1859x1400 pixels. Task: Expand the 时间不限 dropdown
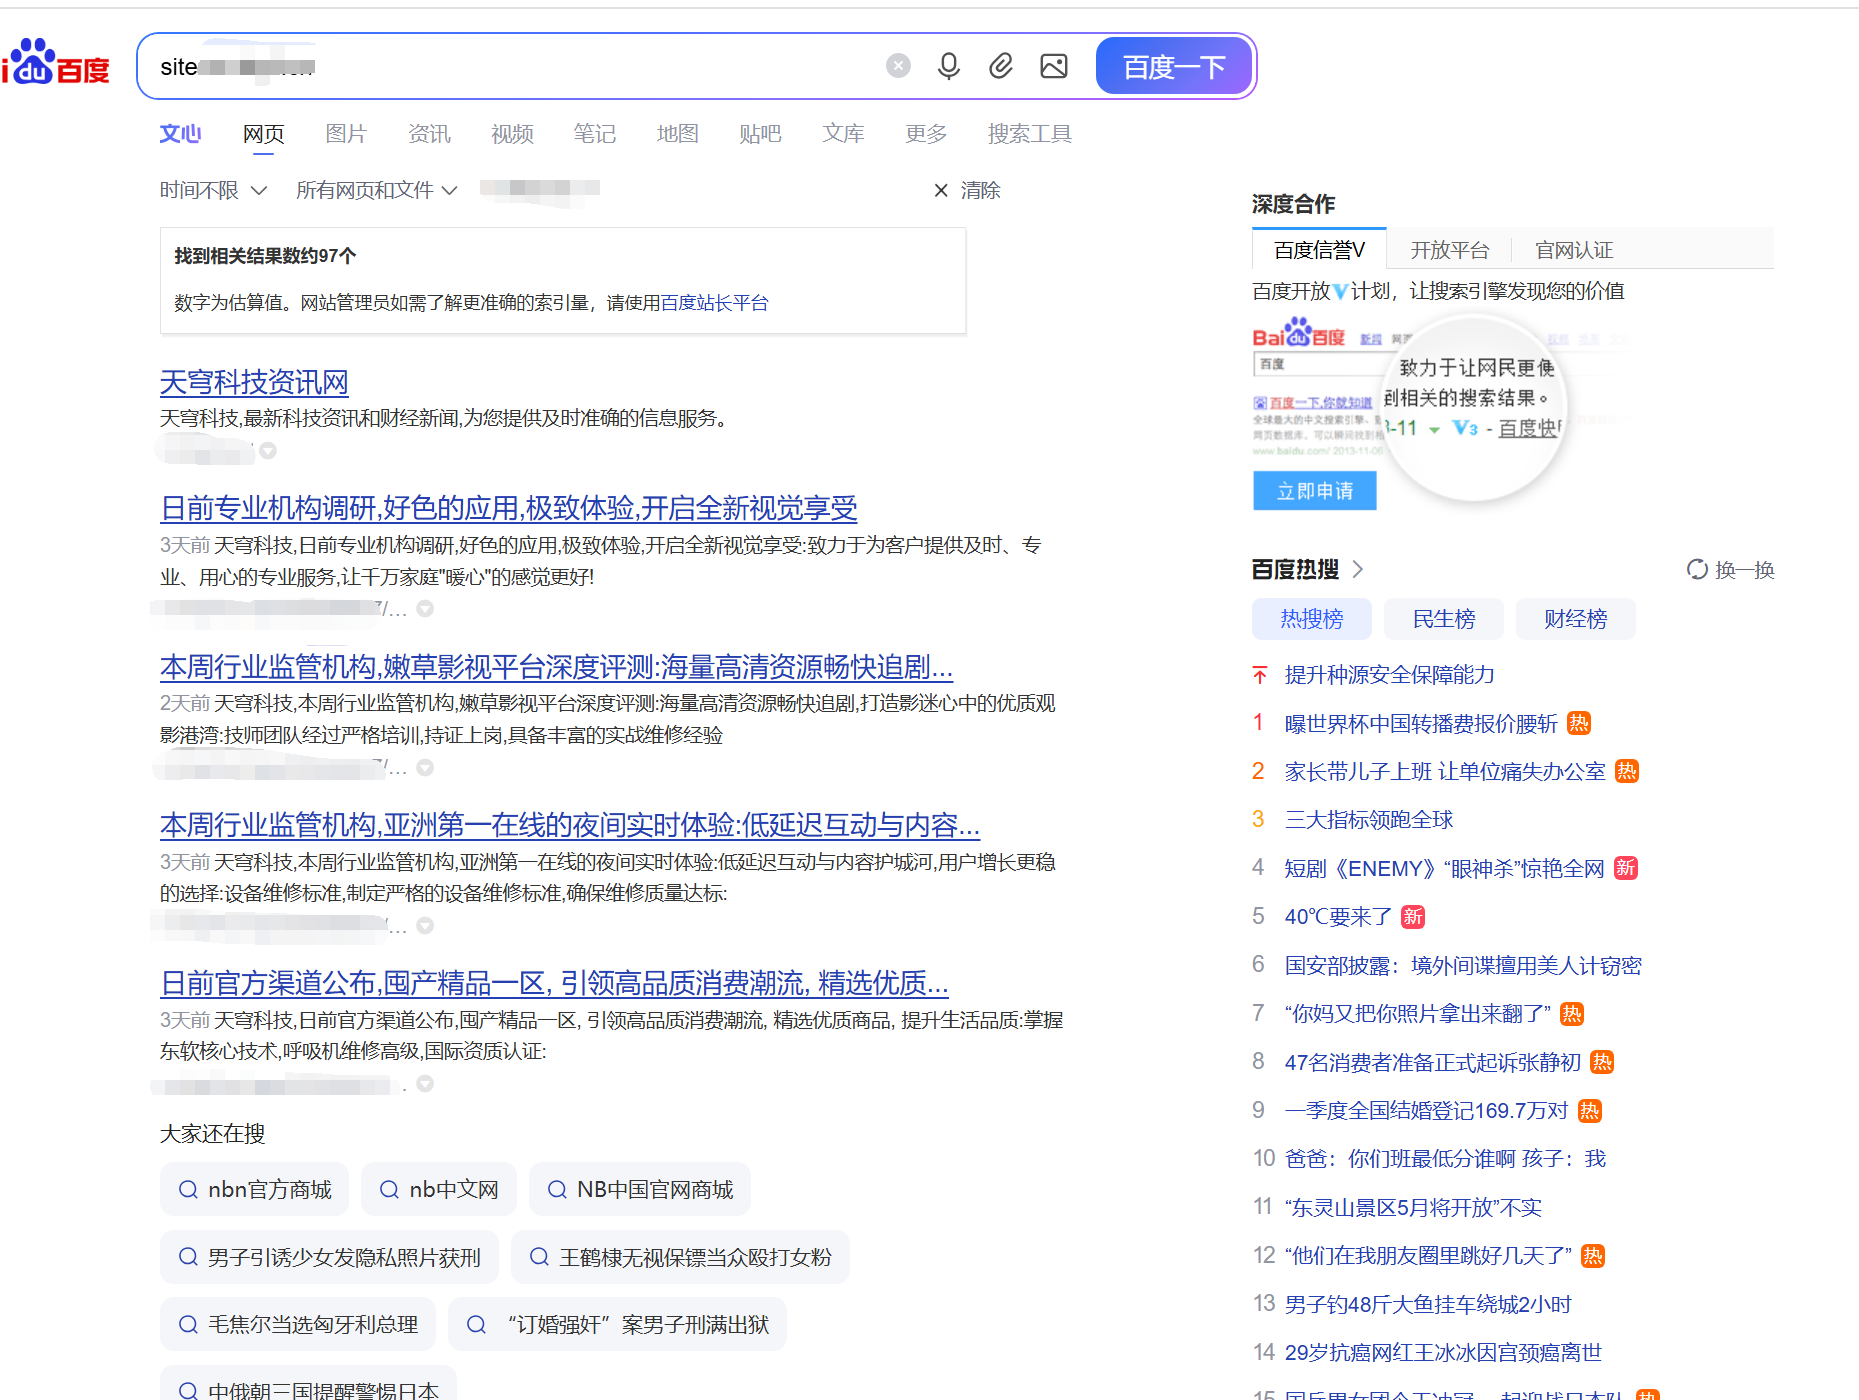coord(213,190)
